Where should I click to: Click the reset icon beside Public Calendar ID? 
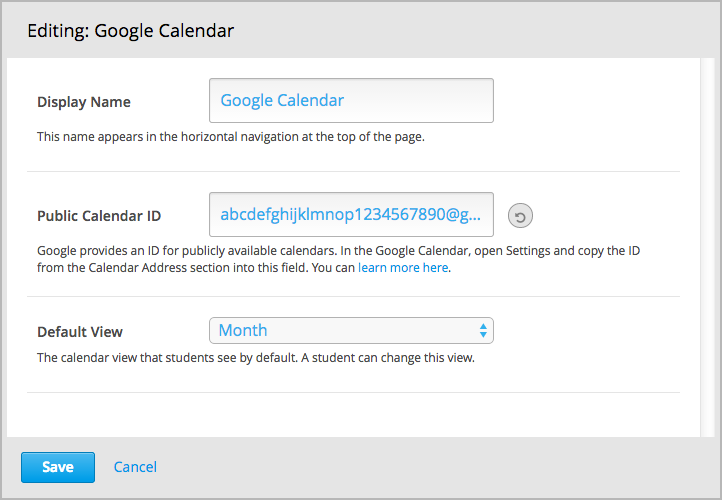click(520, 215)
